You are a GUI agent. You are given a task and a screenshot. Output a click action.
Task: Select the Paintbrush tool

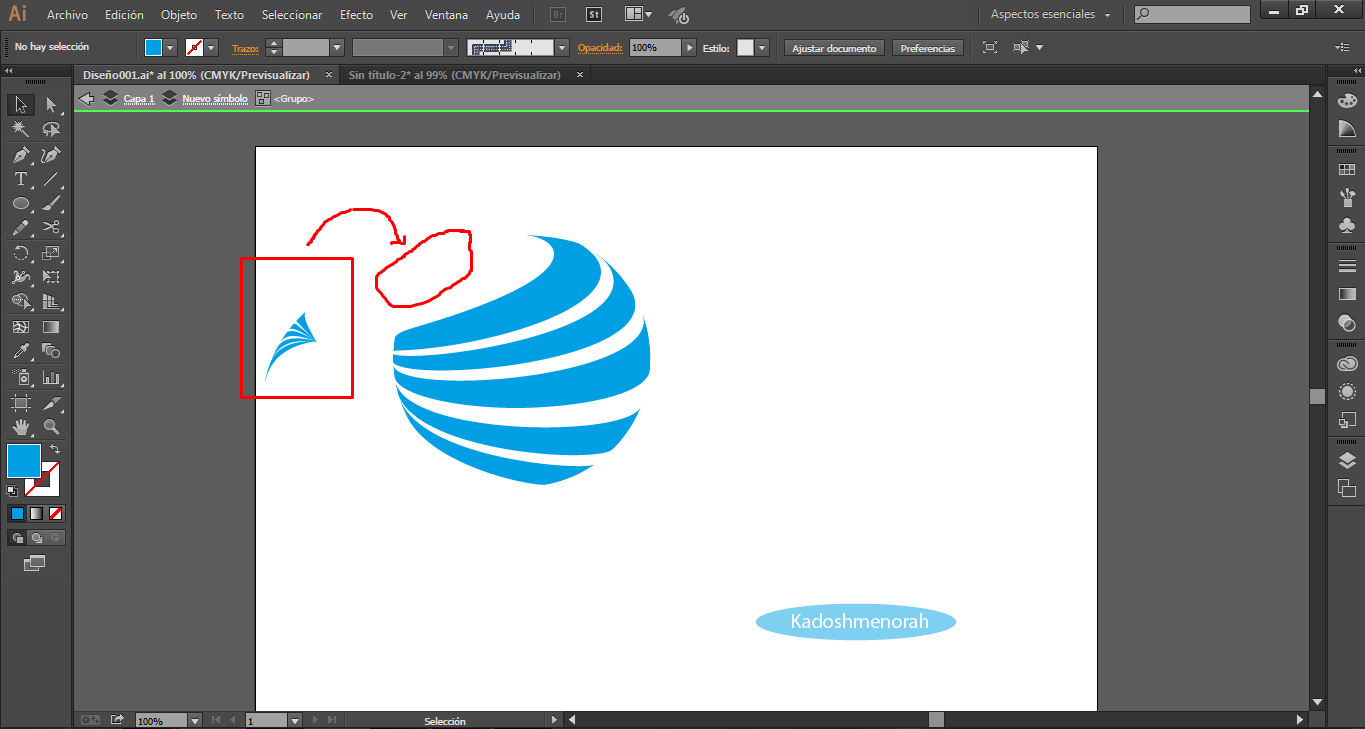click(x=51, y=204)
